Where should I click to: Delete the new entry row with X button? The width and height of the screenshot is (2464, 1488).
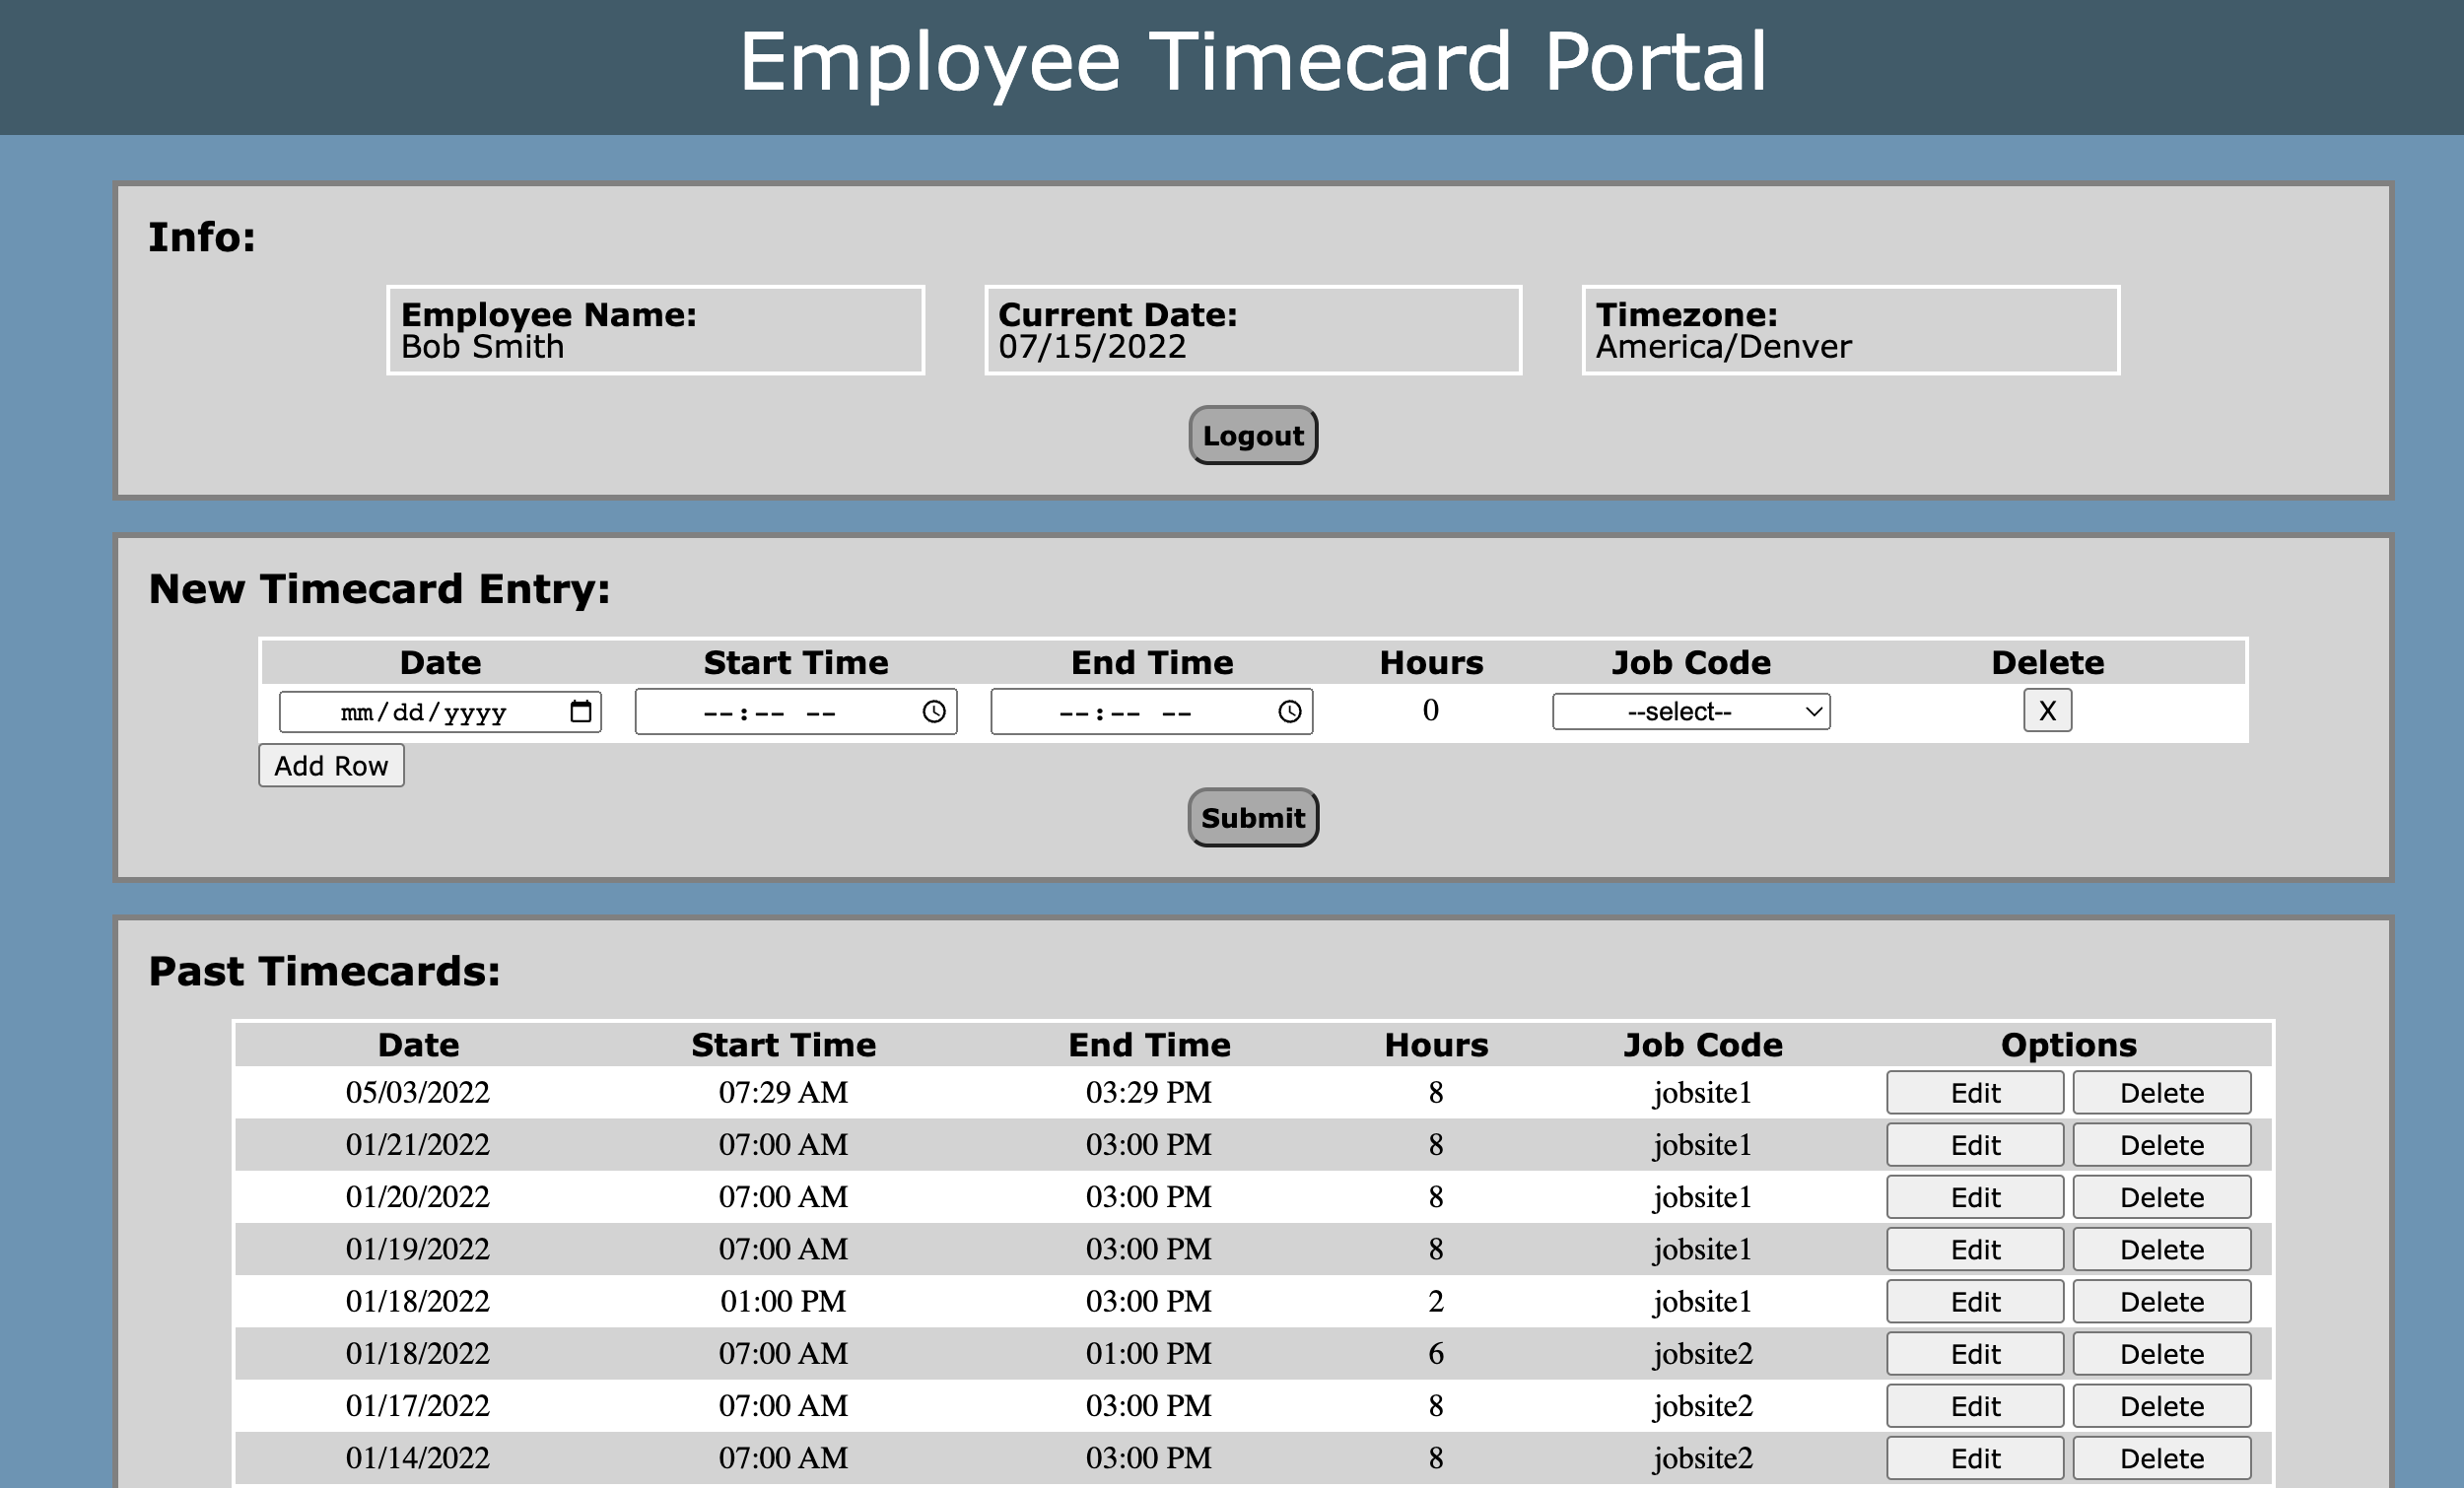[x=2047, y=710]
